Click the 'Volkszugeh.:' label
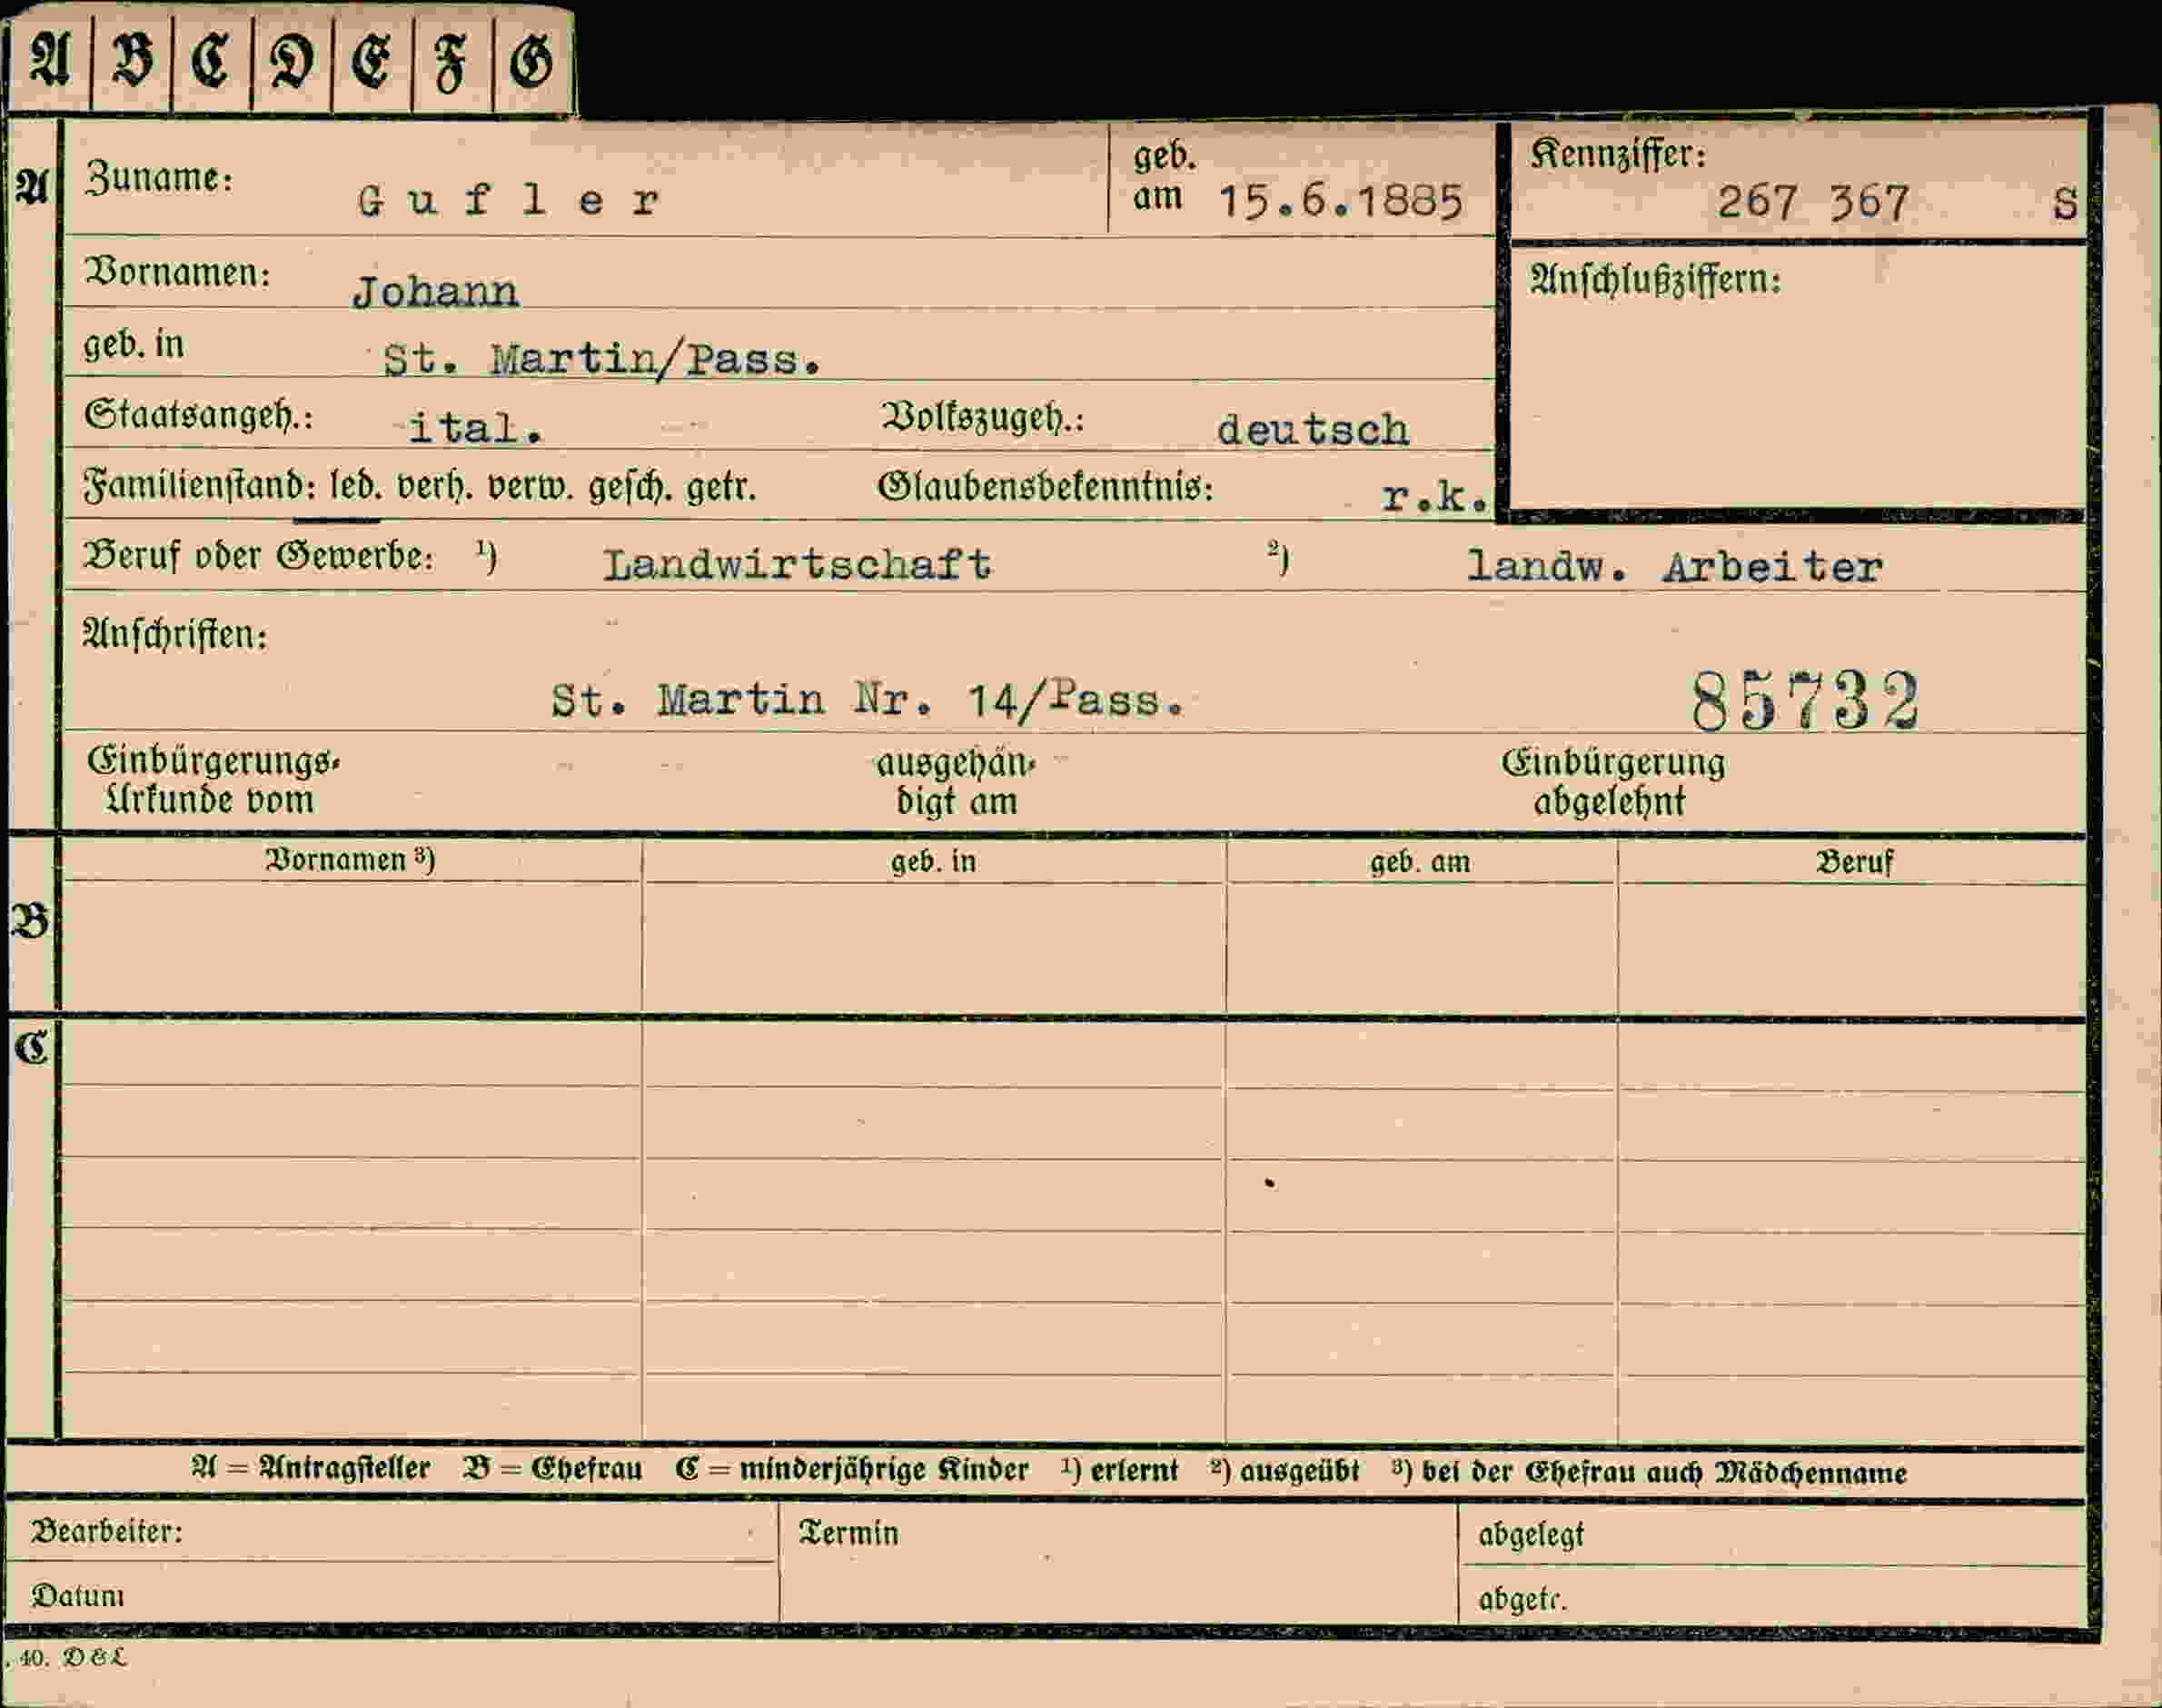This screenshot has width=2162, height=1708. pos(983,418)
